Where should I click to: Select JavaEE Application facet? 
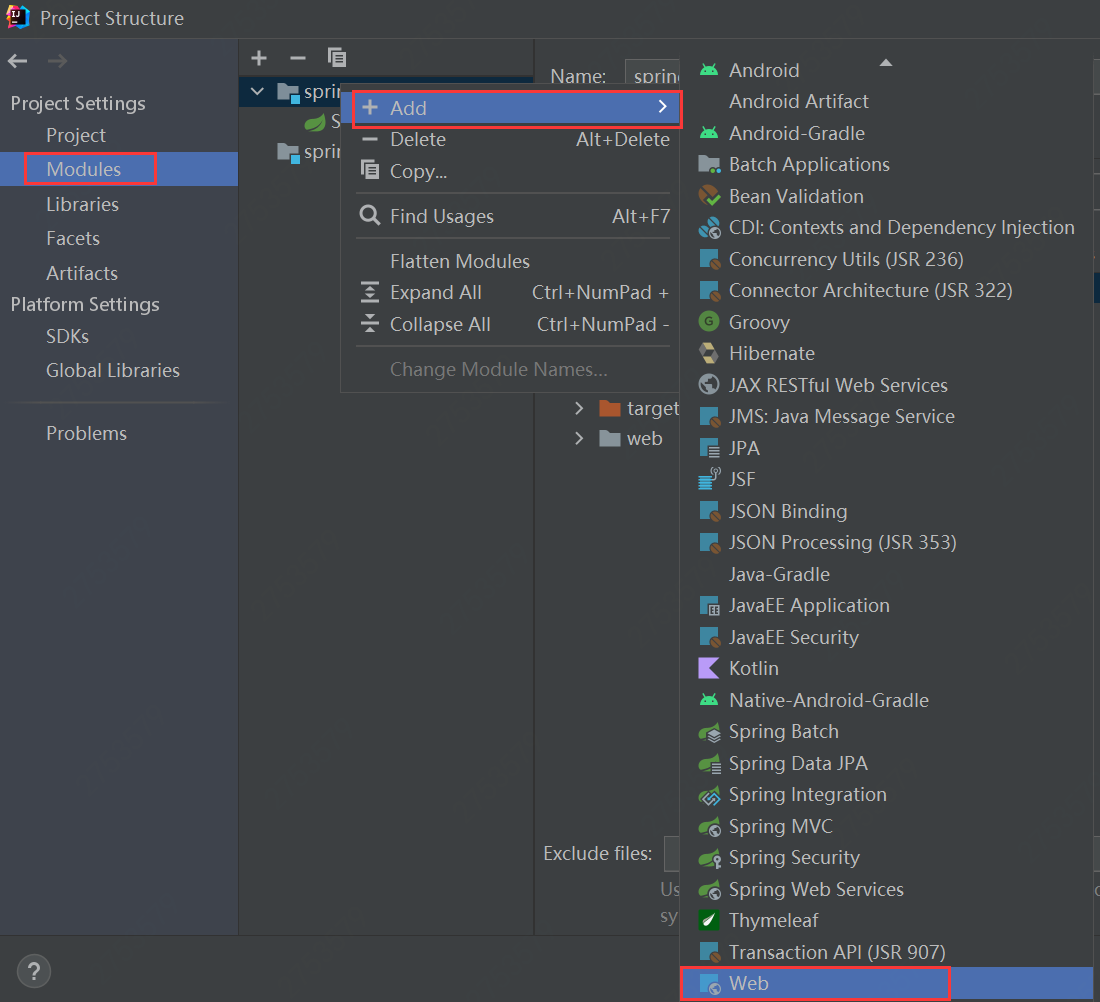(809, 606)
